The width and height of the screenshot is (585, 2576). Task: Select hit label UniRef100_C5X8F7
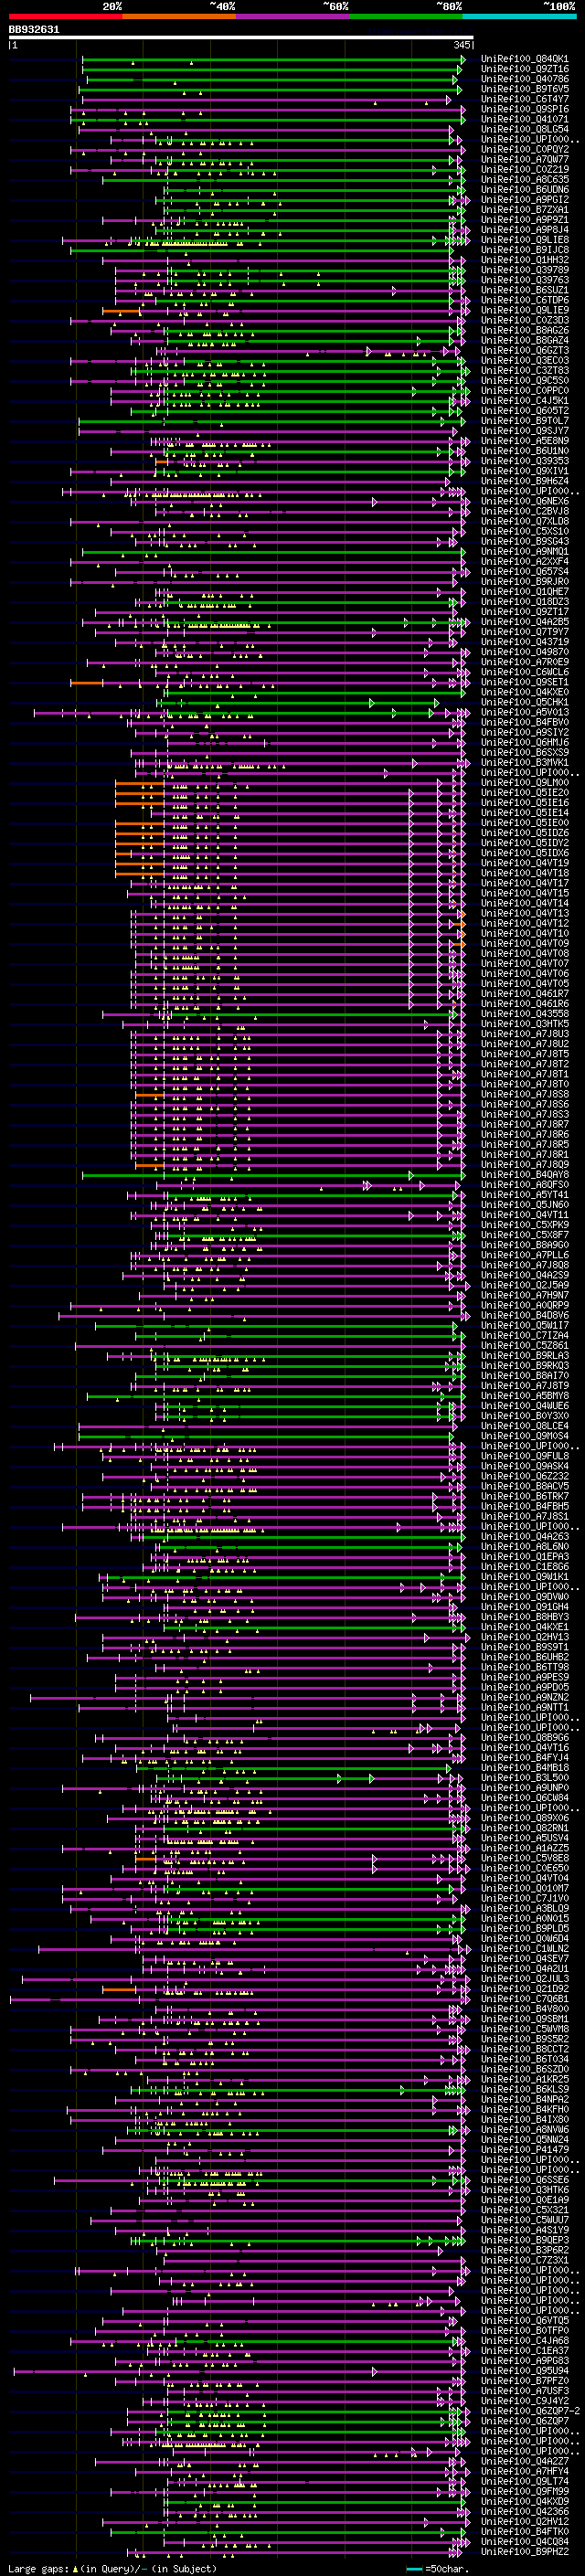[525, 1235]
